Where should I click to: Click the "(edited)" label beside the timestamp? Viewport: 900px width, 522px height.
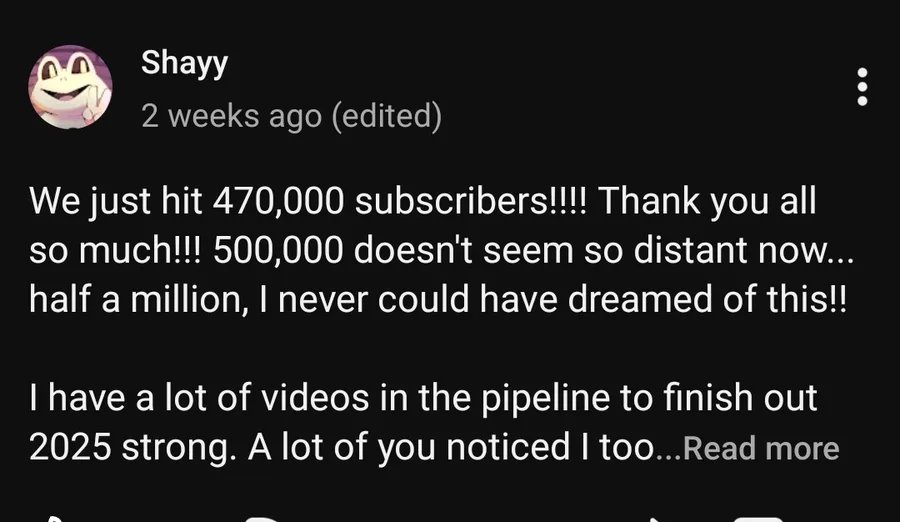pos(386,116)
